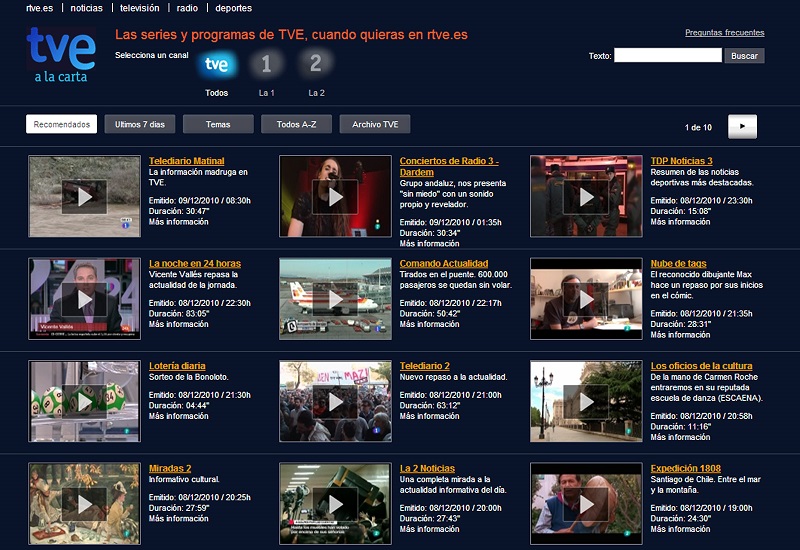Viewport: 800px width, 550px height.
Task: Open the Lotería diaria title link
Action: coord(177,366)
